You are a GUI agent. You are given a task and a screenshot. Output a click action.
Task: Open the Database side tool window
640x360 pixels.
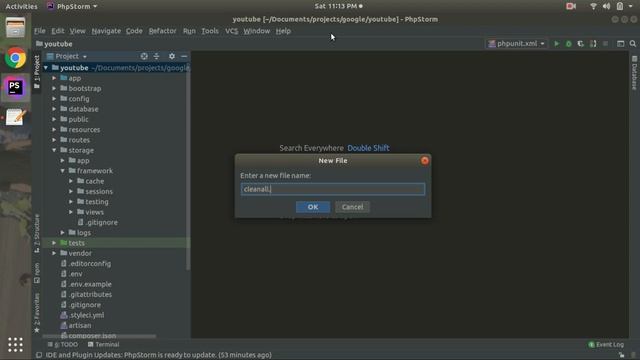click(x=634, y=73)
